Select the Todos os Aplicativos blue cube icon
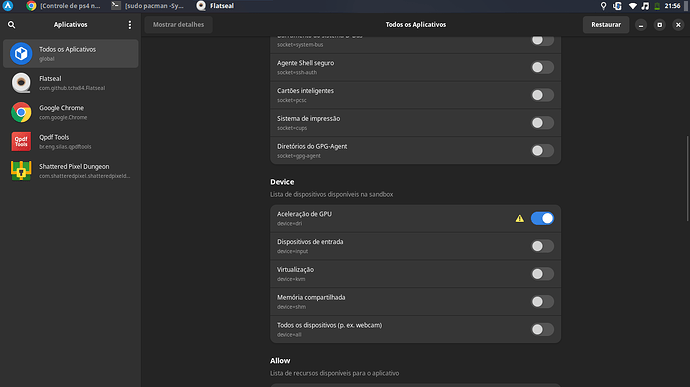The width and height of the screenshot is (690, 387). 21,54
